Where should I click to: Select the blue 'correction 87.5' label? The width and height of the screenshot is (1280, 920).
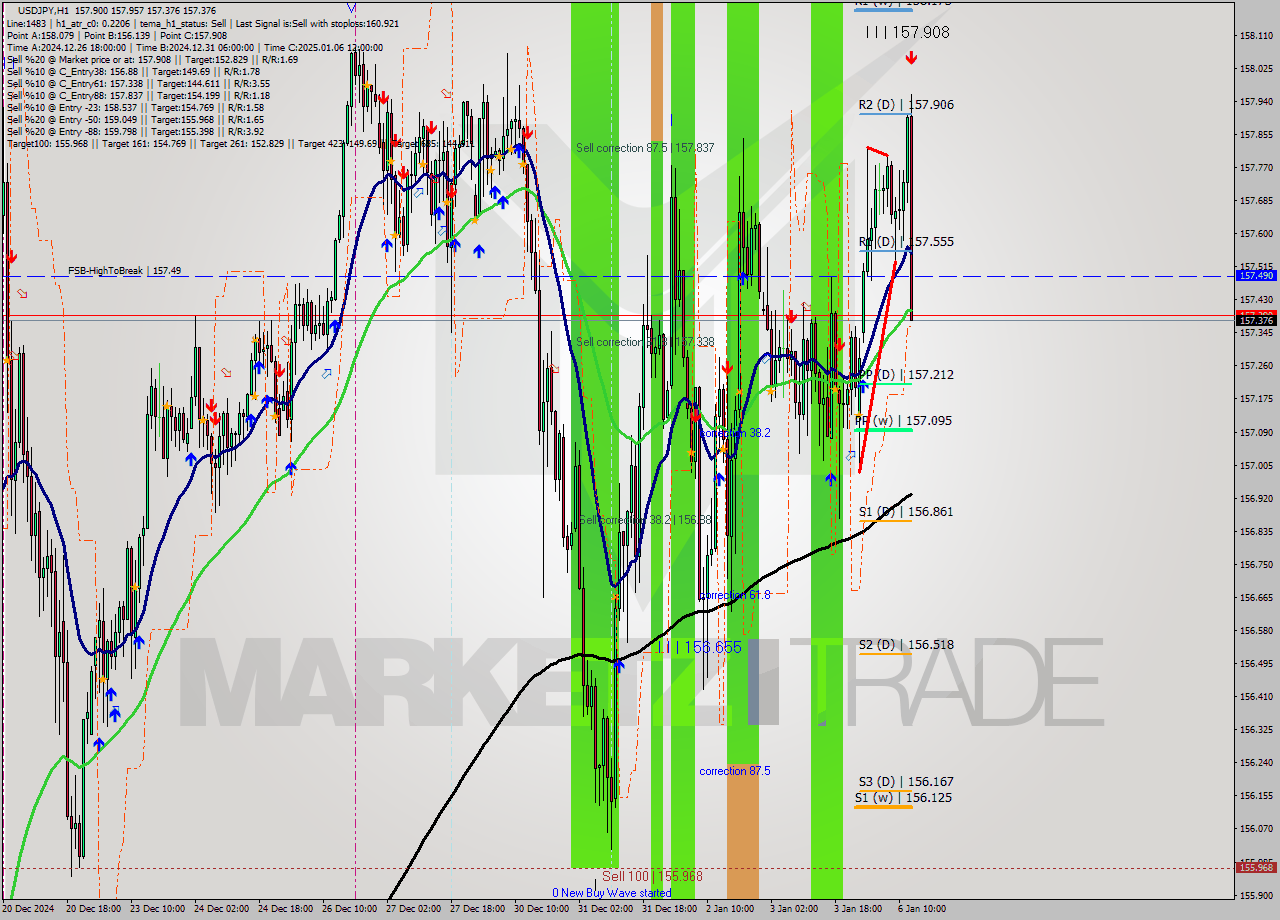coord(735,771)
